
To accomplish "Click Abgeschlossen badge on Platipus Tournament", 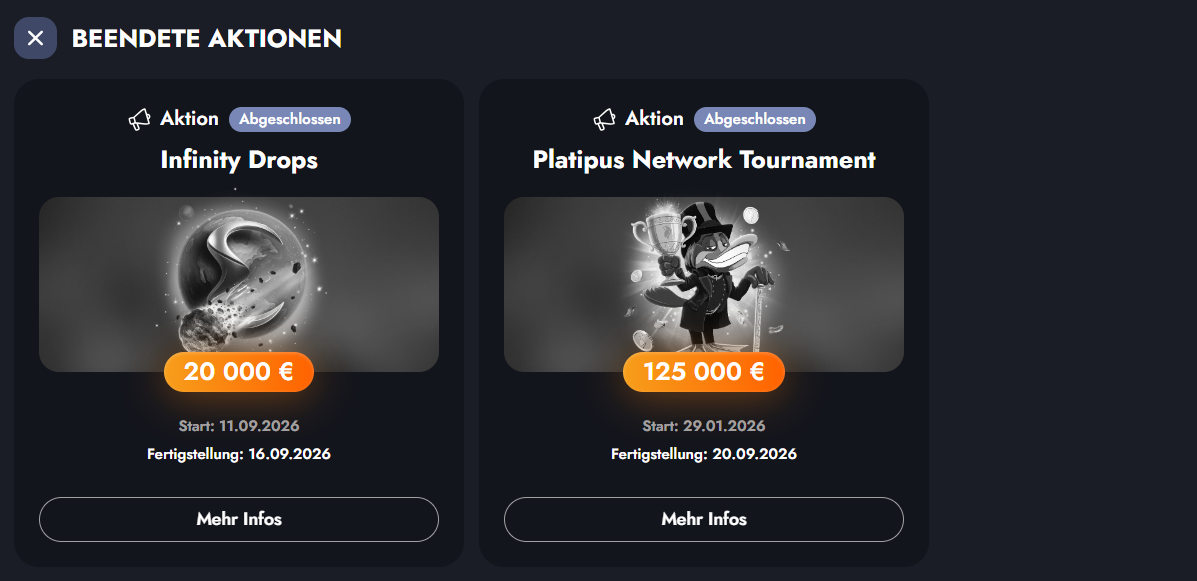I will [x=755, y=119].
